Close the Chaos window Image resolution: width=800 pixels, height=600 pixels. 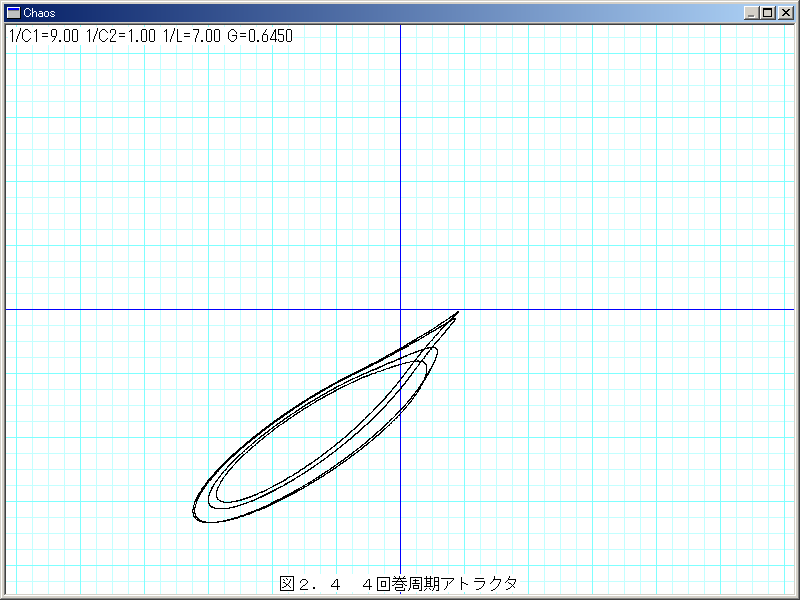pyautogui.click(x=786, y=13)
